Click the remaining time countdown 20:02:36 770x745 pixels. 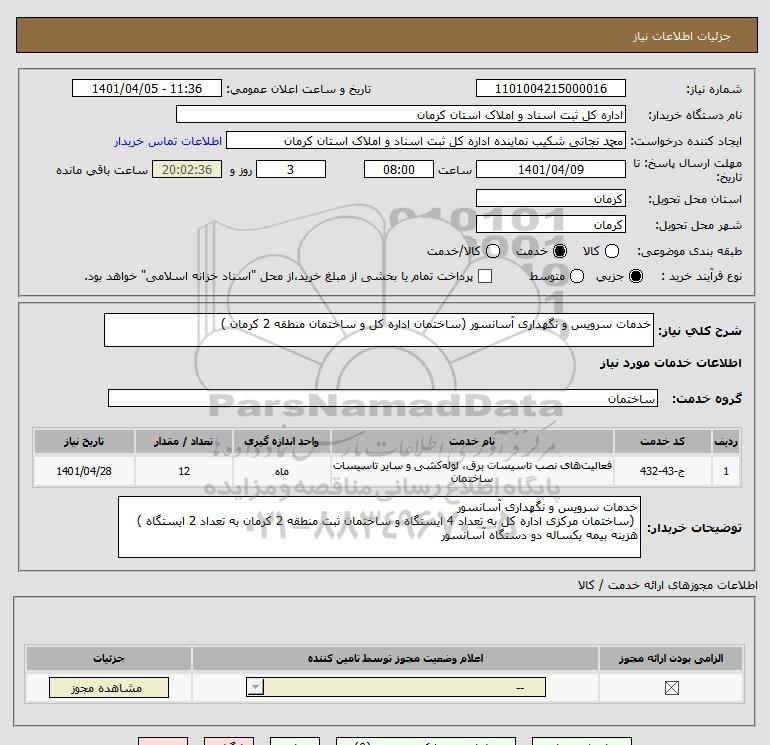pyautogui.click(x=187, y=169)
